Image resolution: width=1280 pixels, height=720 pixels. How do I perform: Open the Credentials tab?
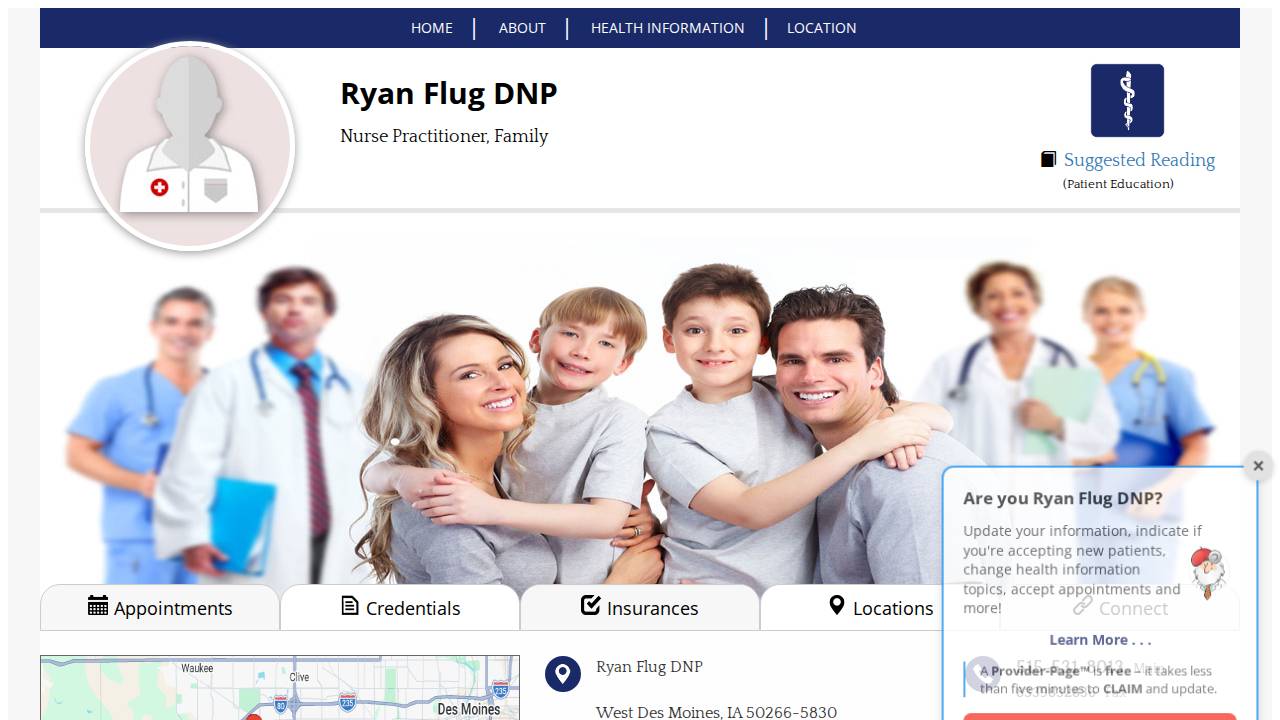pos(400,606)
